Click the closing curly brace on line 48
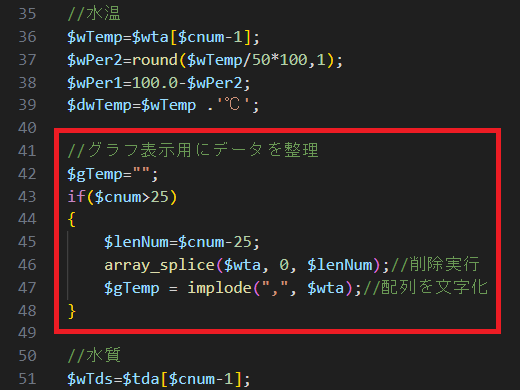The image size is (520, 390). (71, 311)
